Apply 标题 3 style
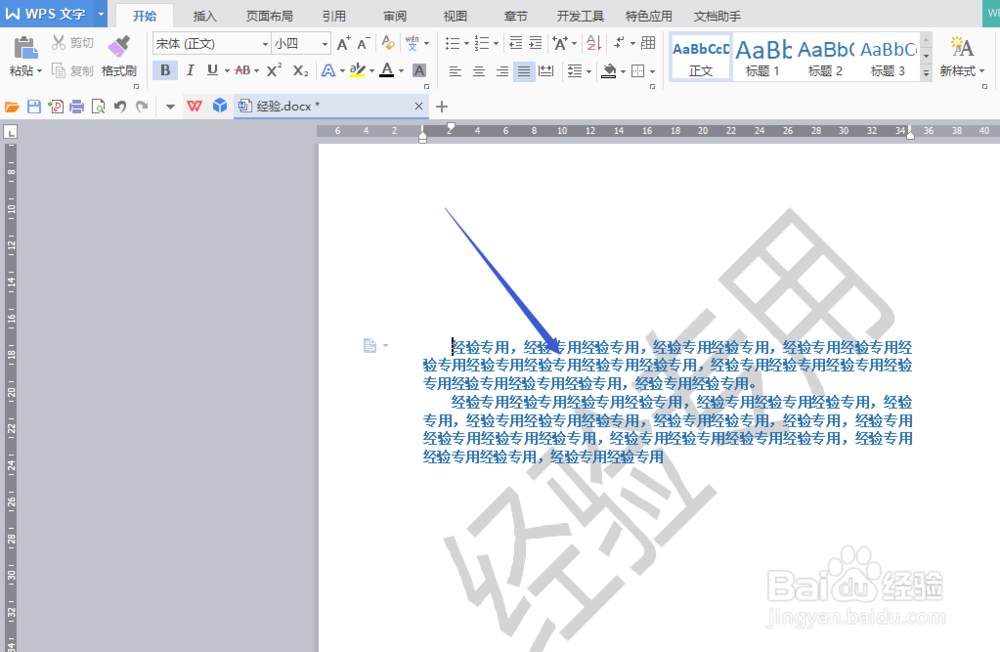1000x652 pixels. pyautogui.click(x=888, y=58)
